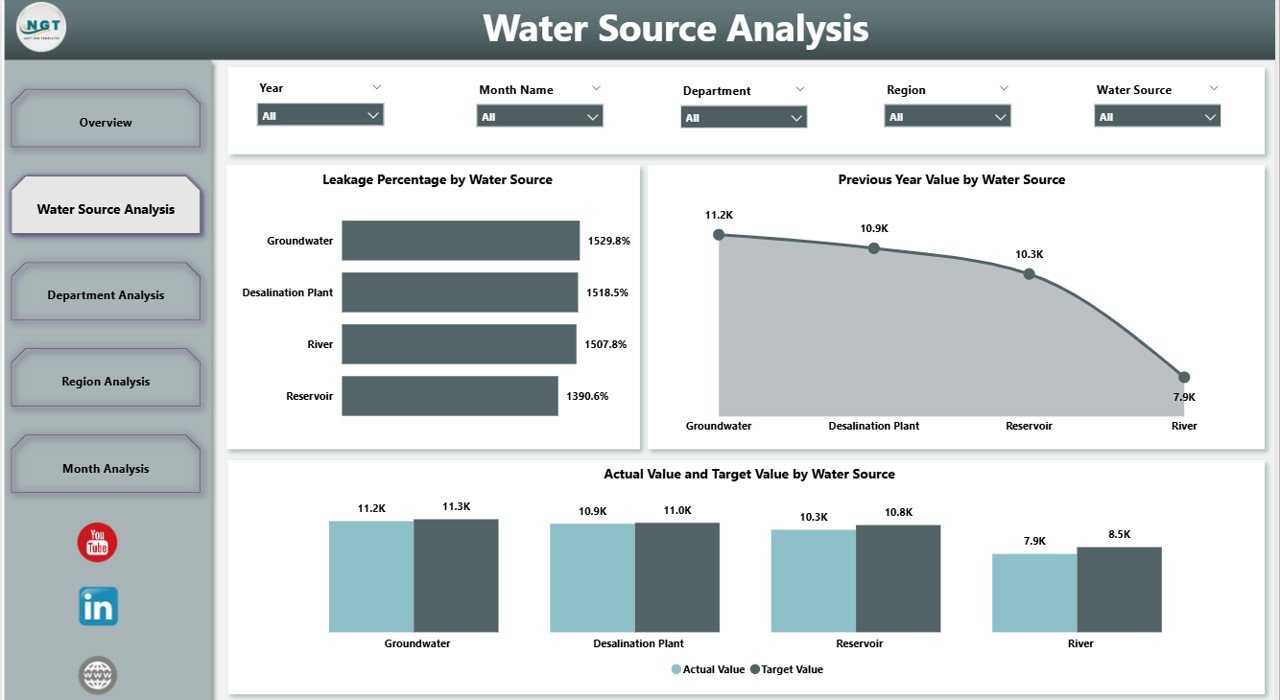
Task: Click the Water Source header chevron icon
Action: pos(1214,88)
